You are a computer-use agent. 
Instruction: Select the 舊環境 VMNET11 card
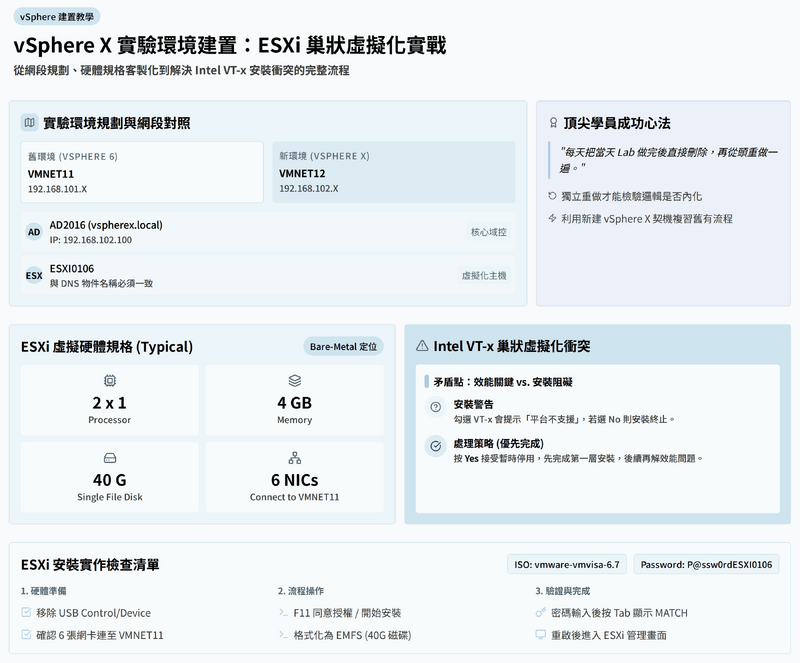pyautogui.click(x=142, y=172)
